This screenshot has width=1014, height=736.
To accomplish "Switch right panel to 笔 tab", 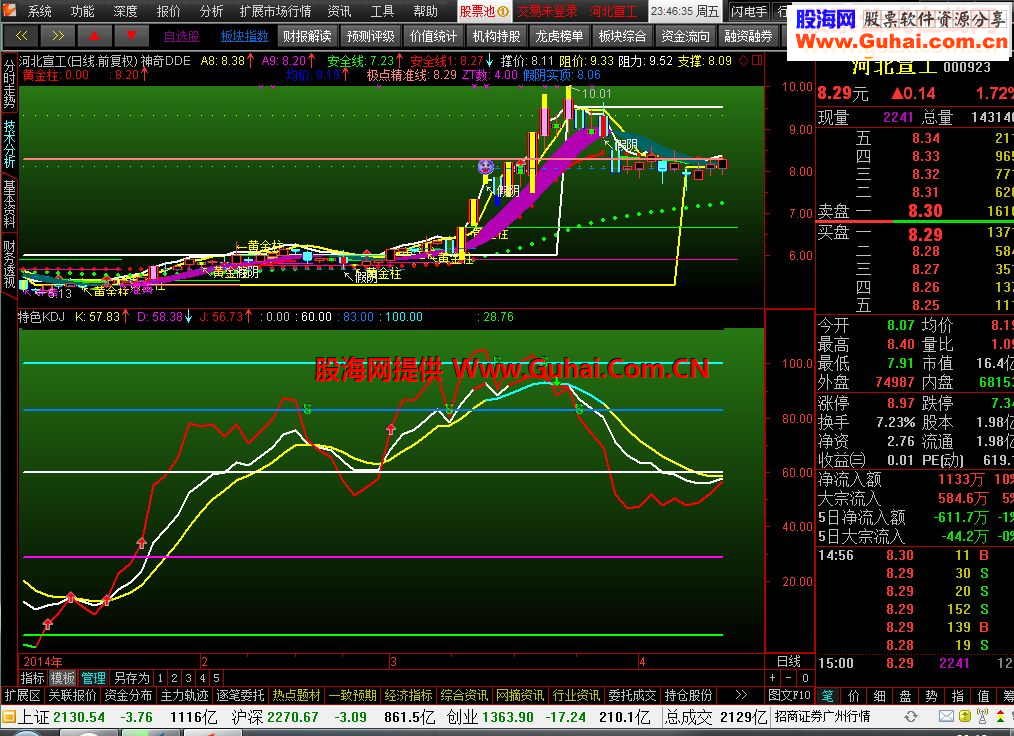I will coord(827,696).
